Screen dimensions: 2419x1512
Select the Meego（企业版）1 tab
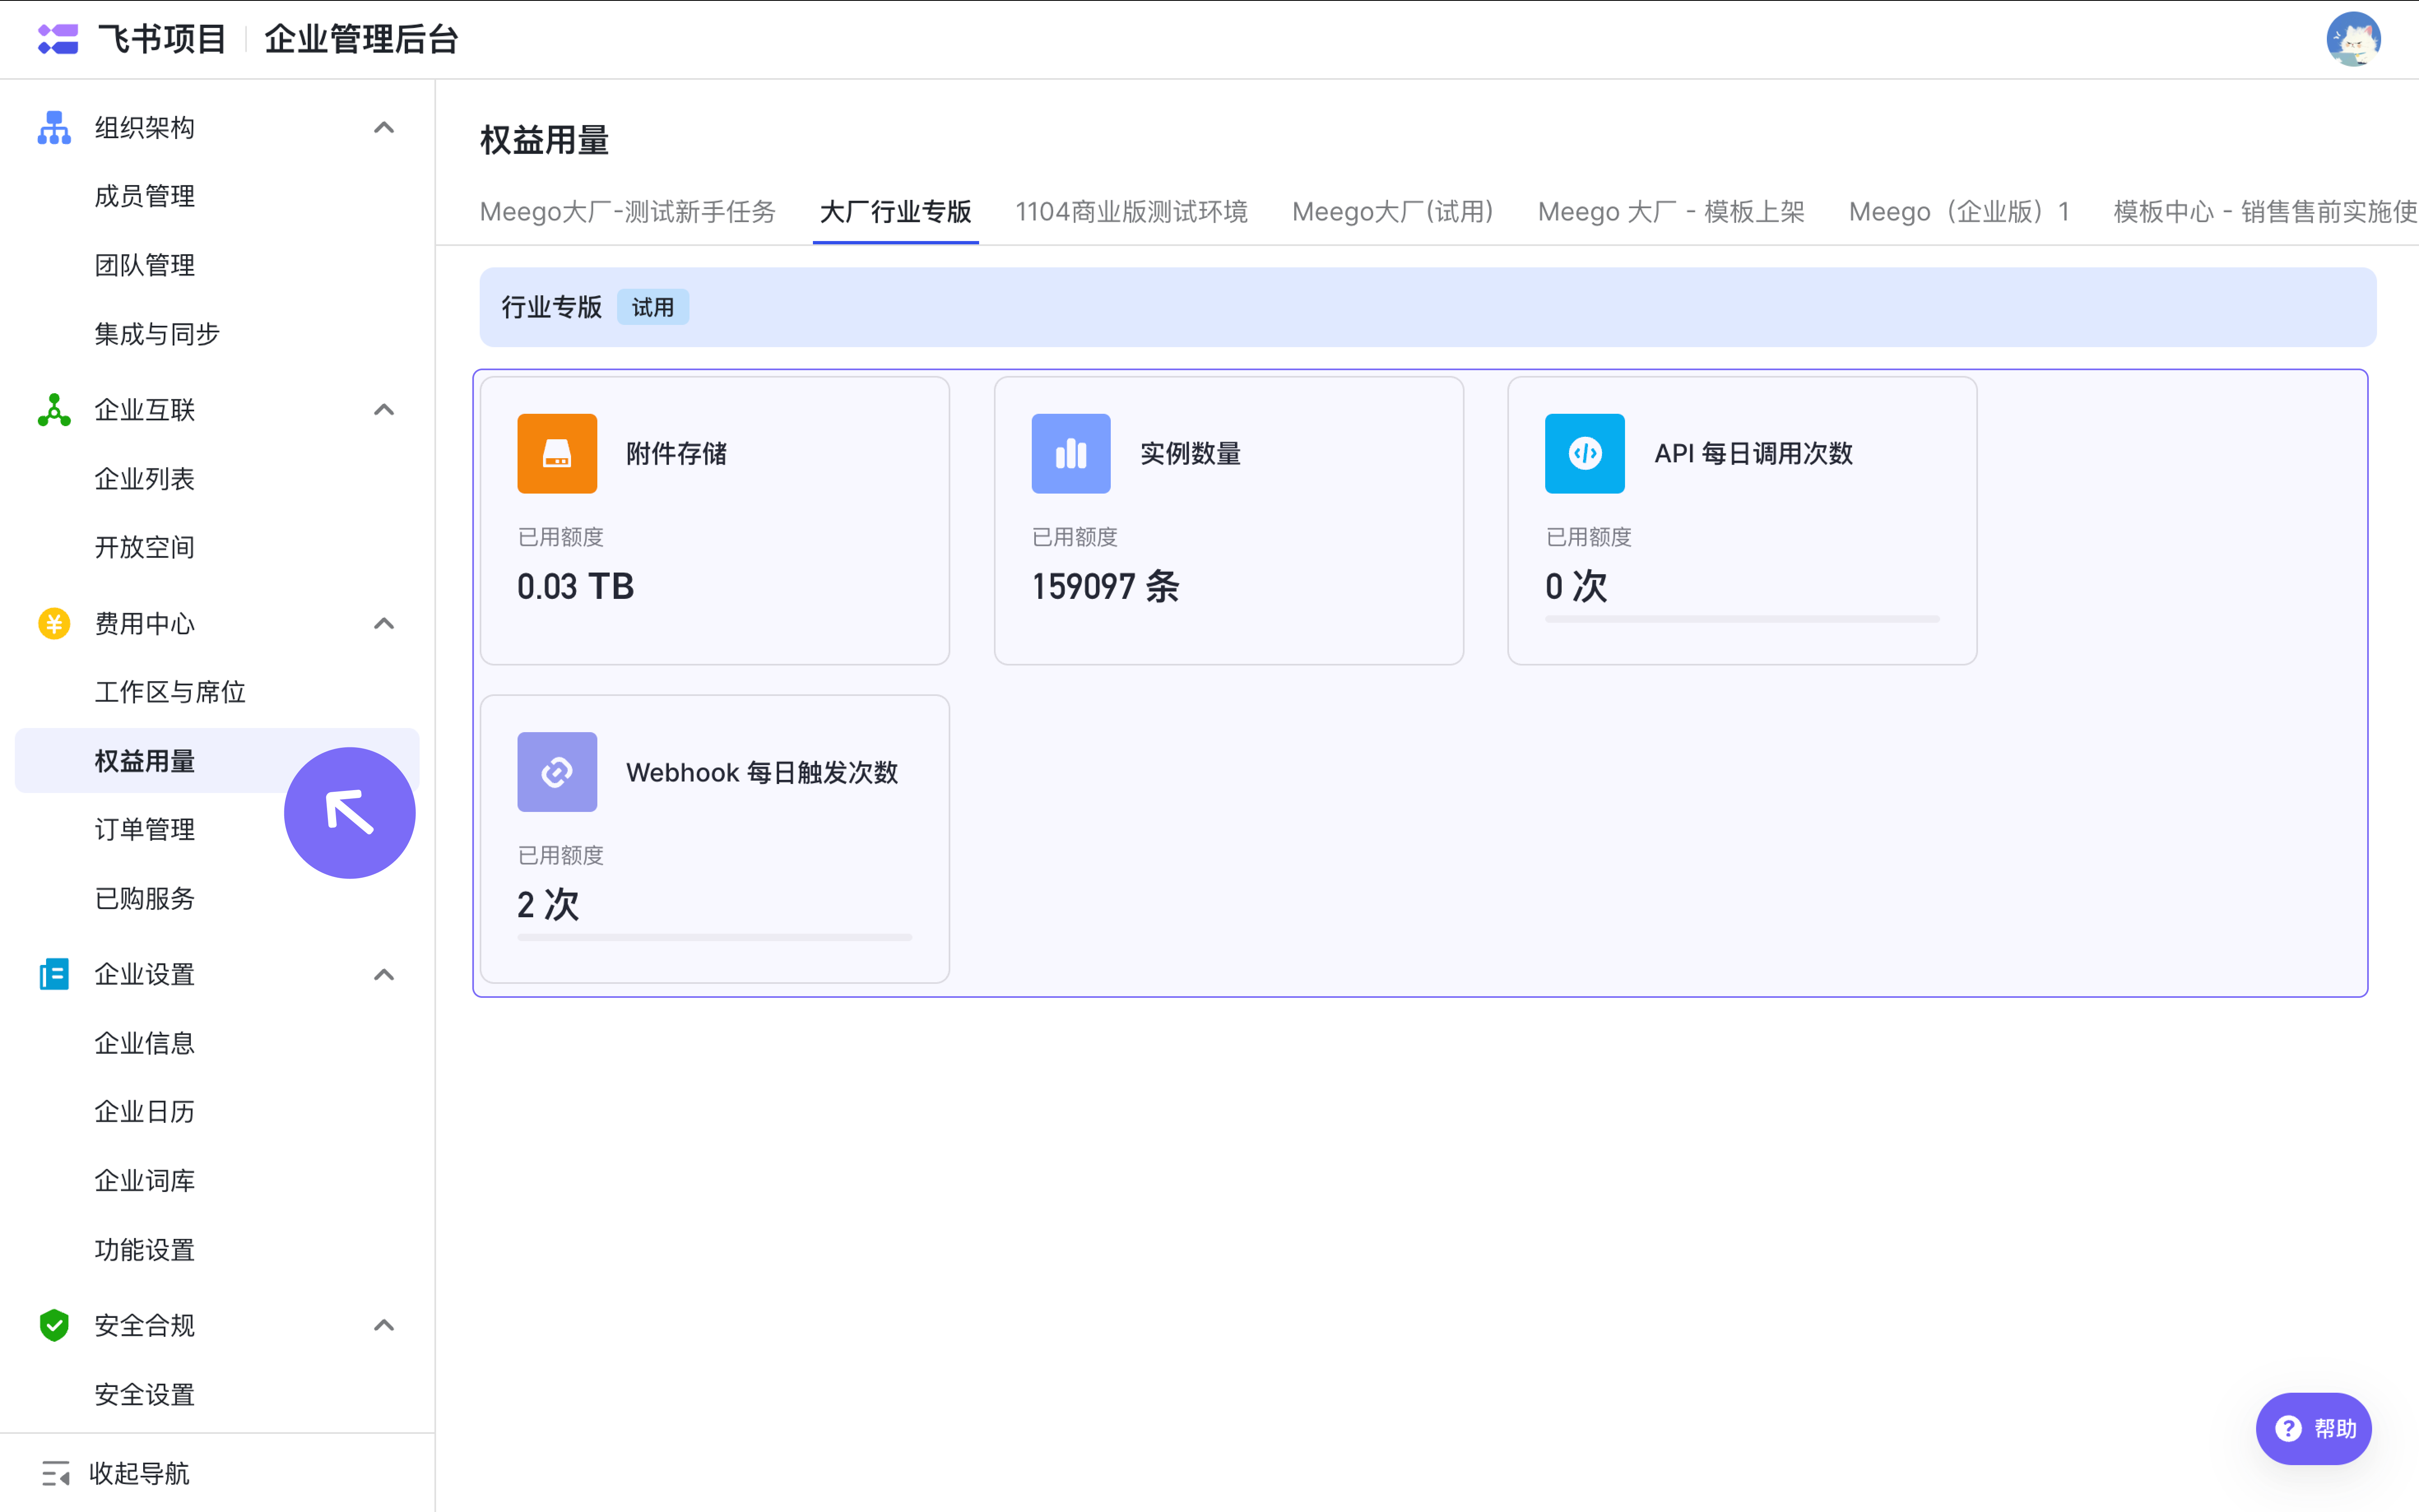point(1959,212)
